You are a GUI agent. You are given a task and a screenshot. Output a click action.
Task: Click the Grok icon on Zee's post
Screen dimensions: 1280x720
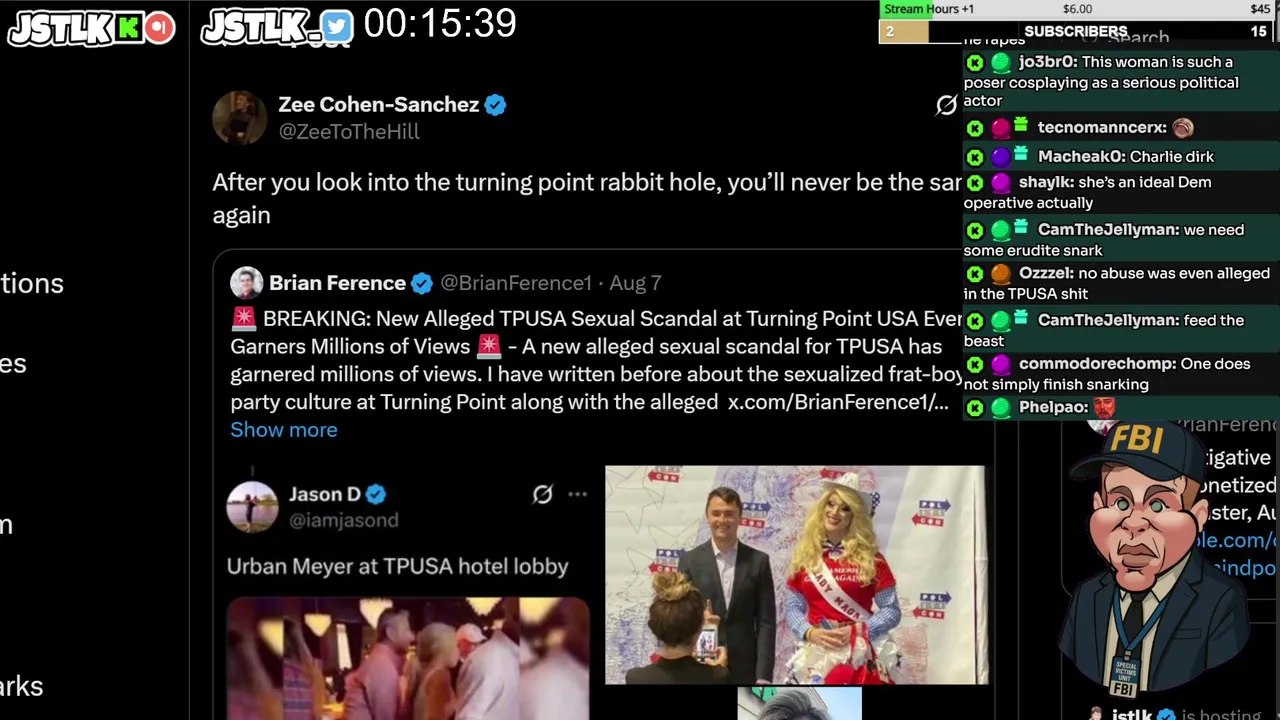click(946, 104)
